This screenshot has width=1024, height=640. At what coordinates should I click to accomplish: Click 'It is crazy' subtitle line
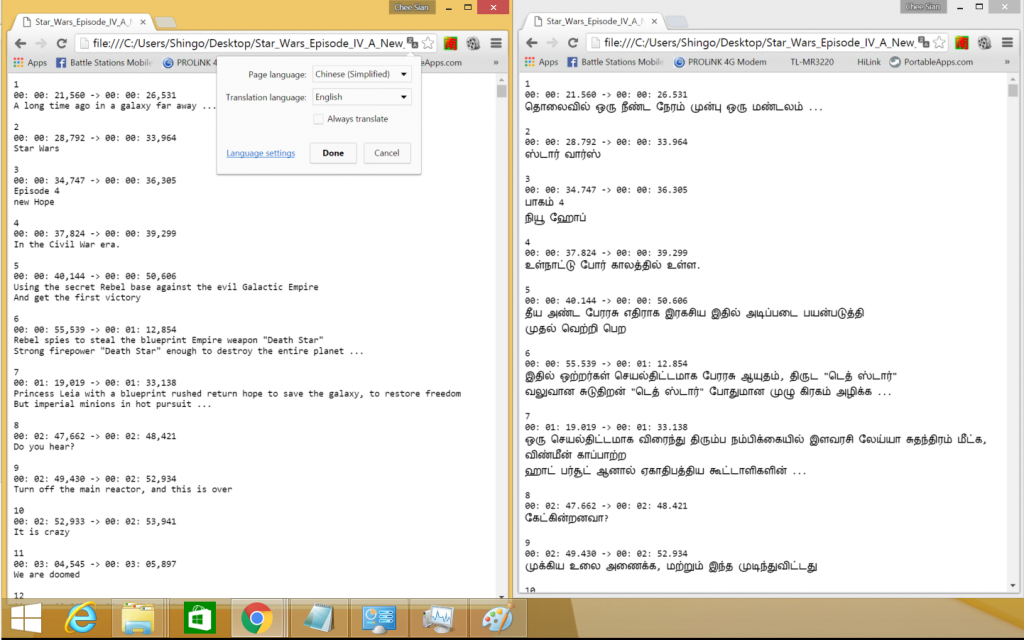[x=41, y=532]
